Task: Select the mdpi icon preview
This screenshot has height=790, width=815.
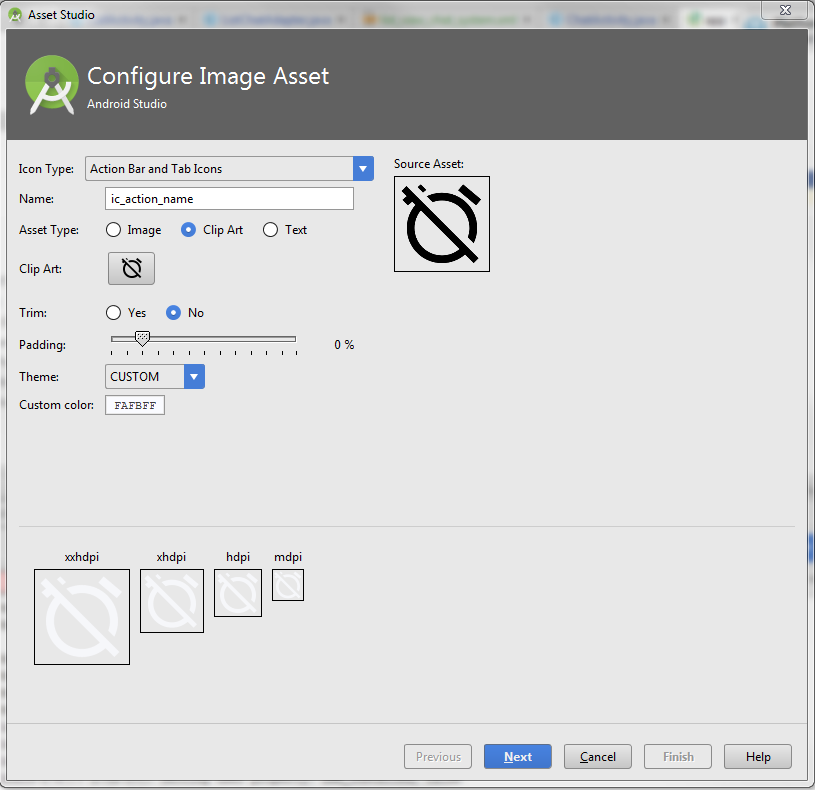Action: (x=287, y=584)
